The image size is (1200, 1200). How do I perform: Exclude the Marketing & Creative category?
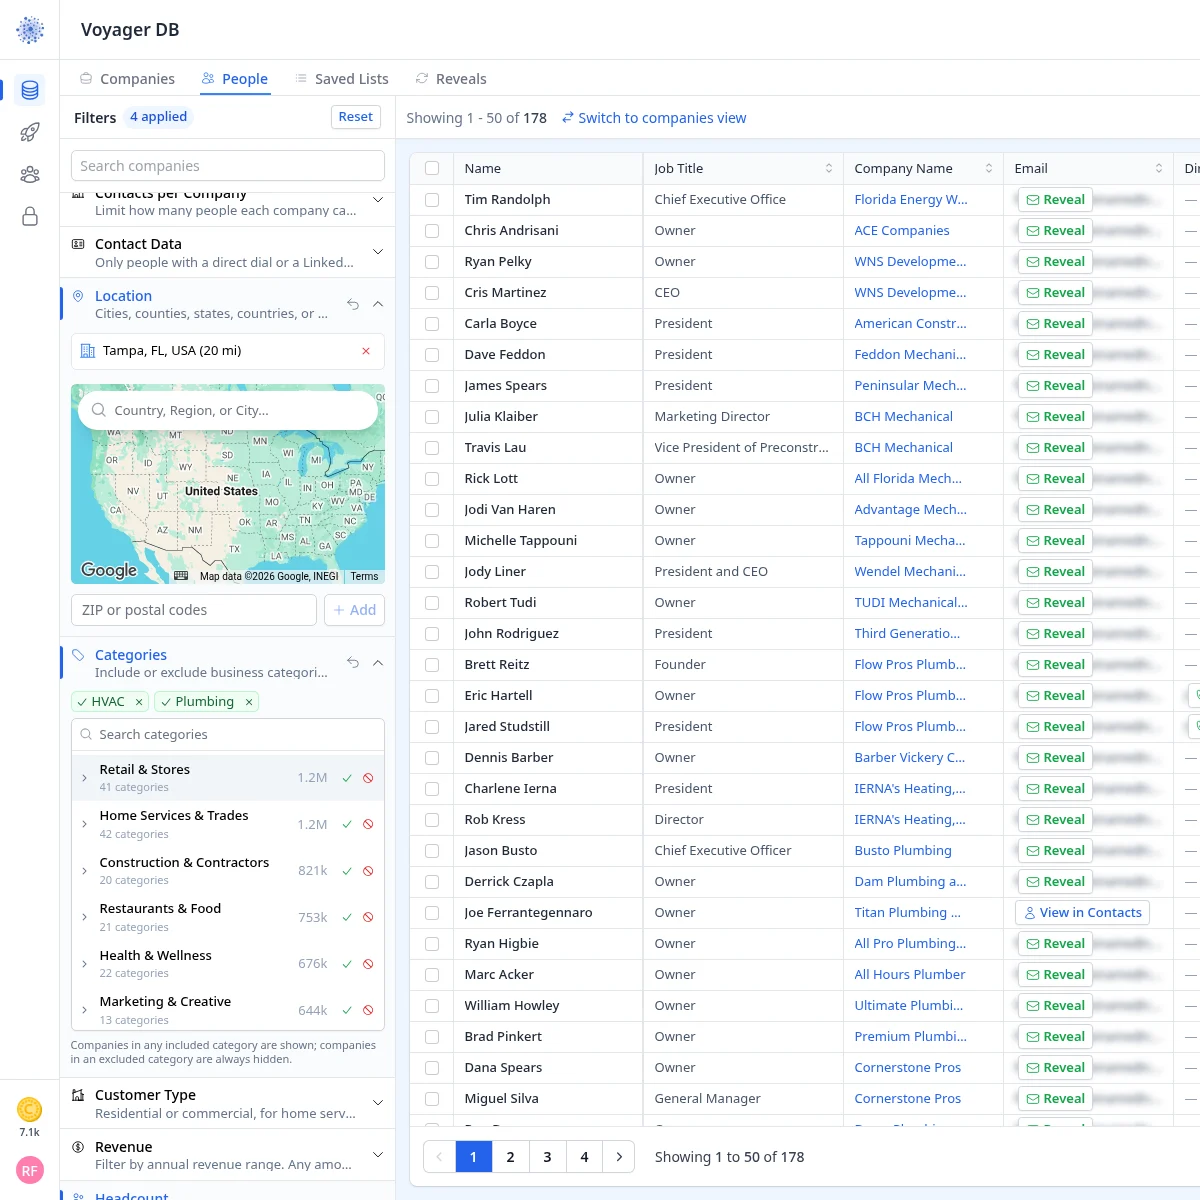pos(368,1010)
